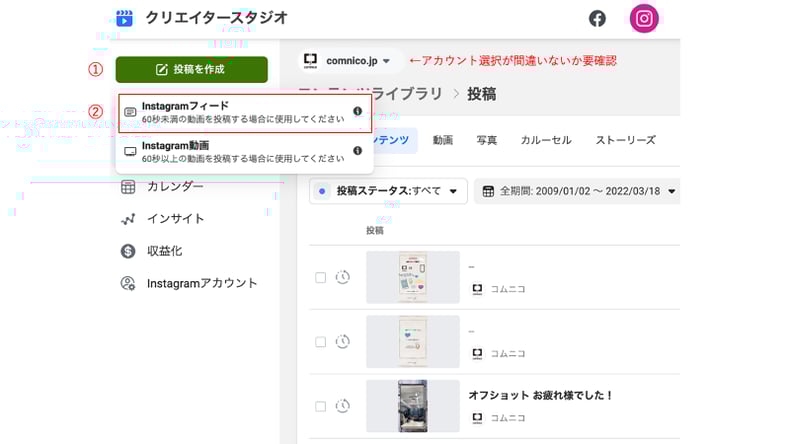
Task: Click the クリエイタースタジオ title text
Action: (x=217, y=18)
